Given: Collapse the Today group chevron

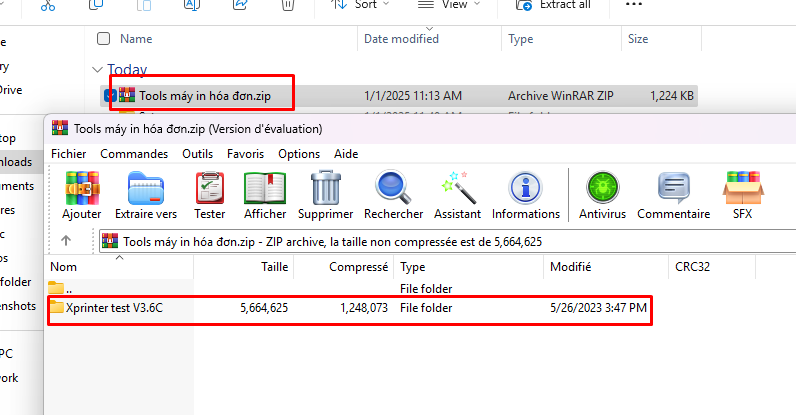Looking at the screenshot, I should pyautogui.click(x=97, y=70).
